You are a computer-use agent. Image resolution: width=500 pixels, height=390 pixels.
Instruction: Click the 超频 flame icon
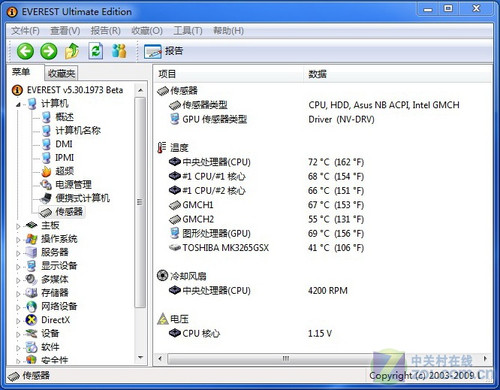point(46,171)
